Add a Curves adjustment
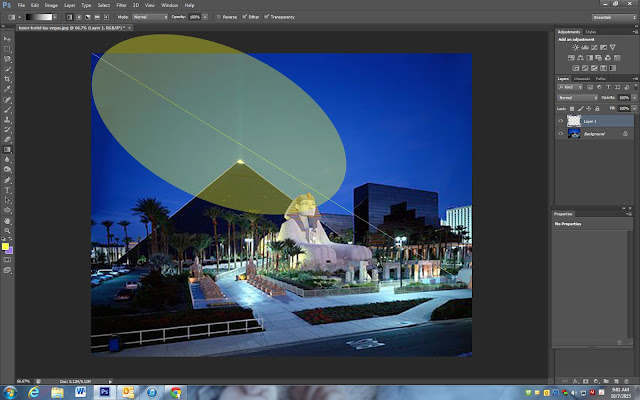Image resolution: width=640 pixels, height=400 pixels. (594, 48)
